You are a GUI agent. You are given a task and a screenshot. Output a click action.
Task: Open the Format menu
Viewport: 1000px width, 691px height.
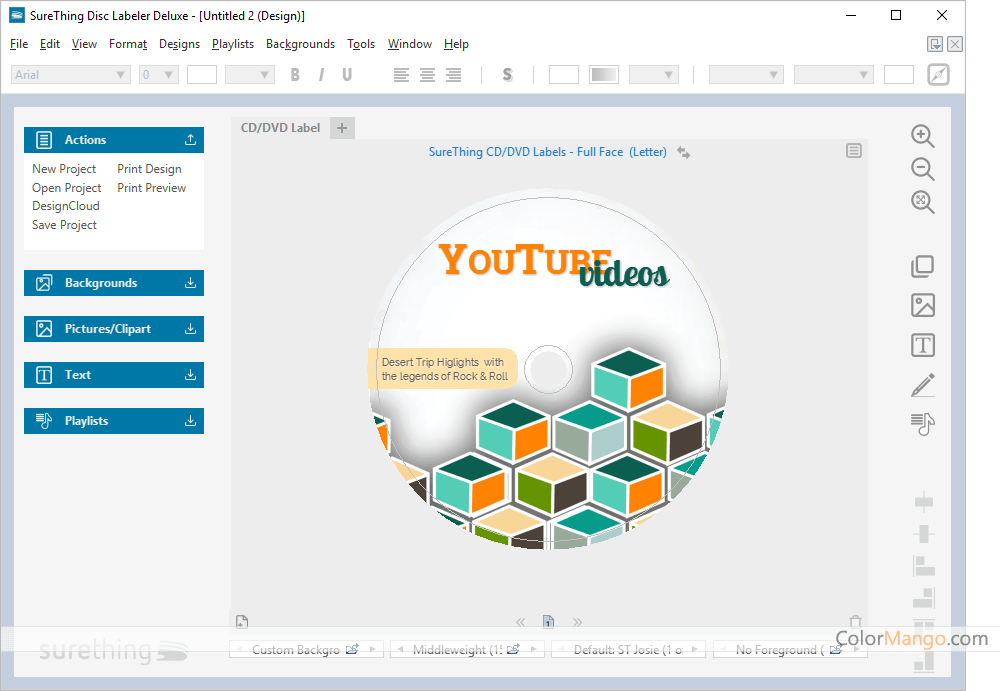point(128,44)
